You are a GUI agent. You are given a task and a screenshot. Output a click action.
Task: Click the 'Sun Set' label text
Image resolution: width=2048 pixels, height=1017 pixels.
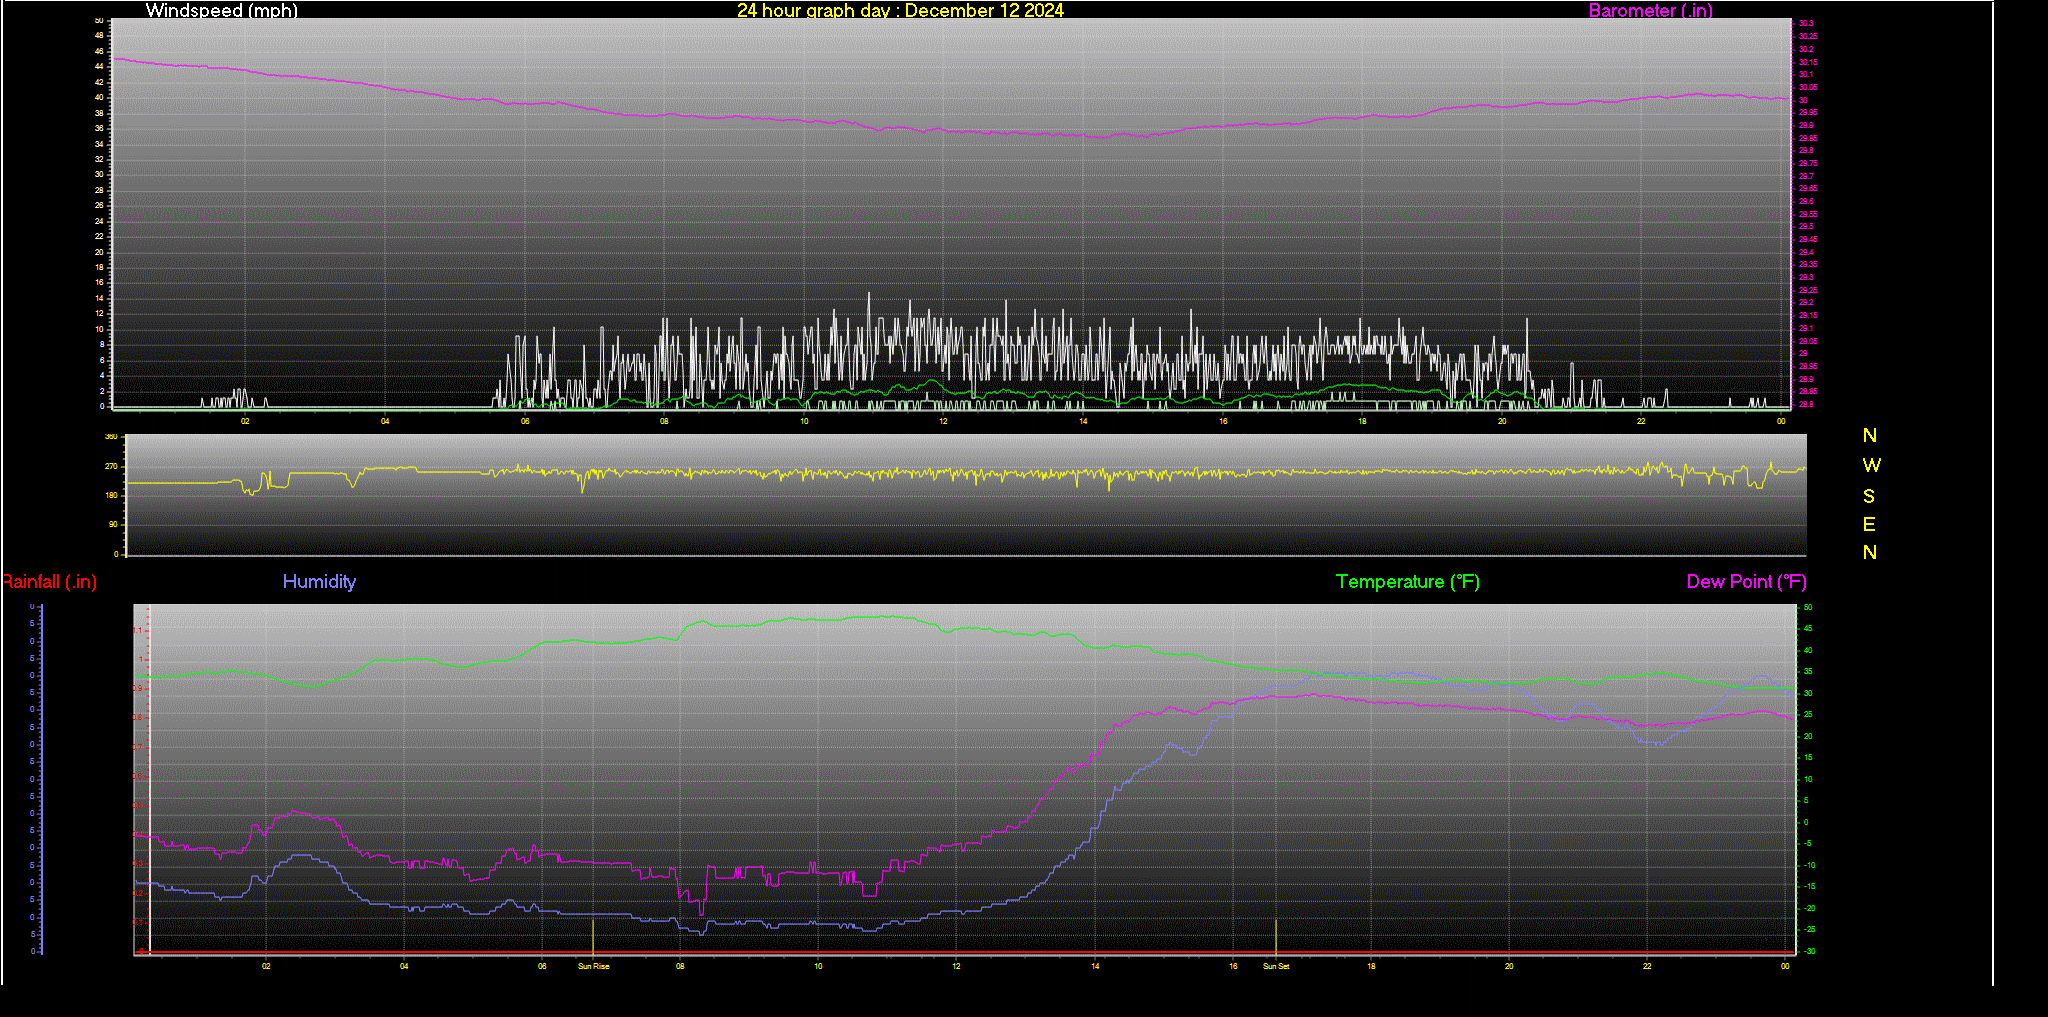pyautogui.click(x=1276, y=966)
